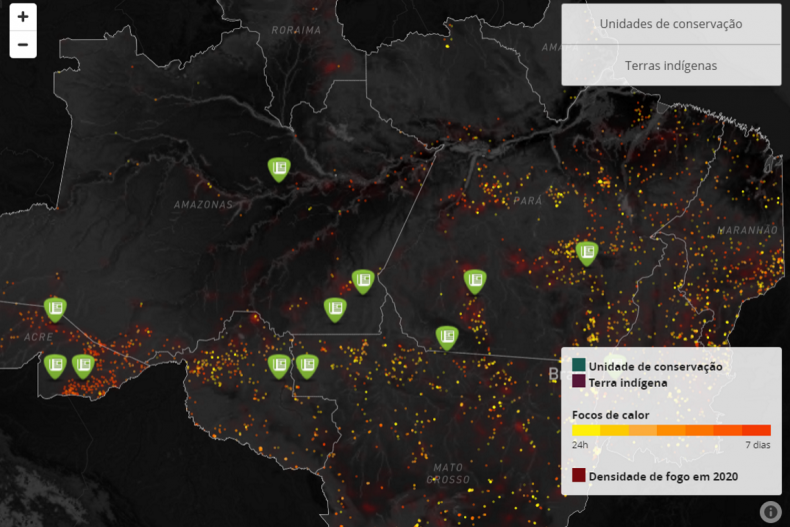
Task: Select upper marker of southeastern Amazonas pair
Action: tap(363, 280)
